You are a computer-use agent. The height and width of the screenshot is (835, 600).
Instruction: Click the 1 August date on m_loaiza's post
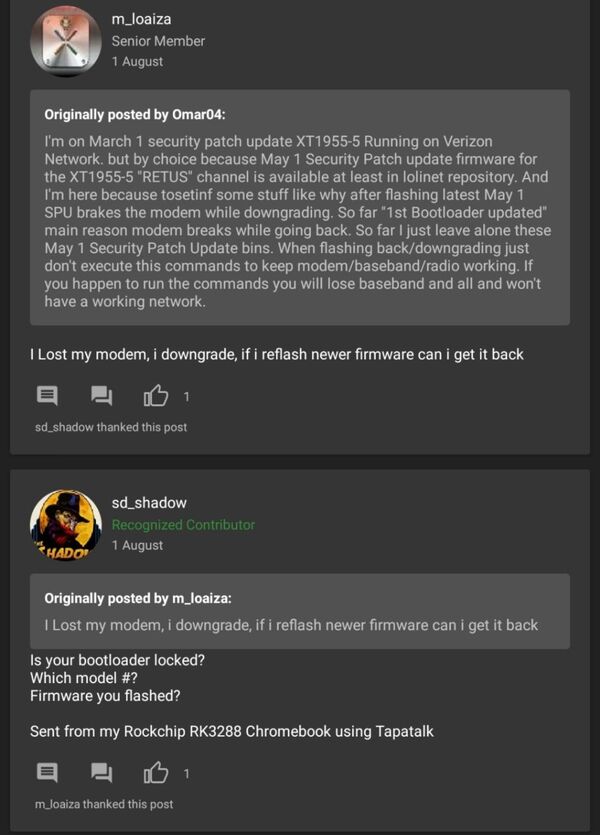[x=137, y=62]
